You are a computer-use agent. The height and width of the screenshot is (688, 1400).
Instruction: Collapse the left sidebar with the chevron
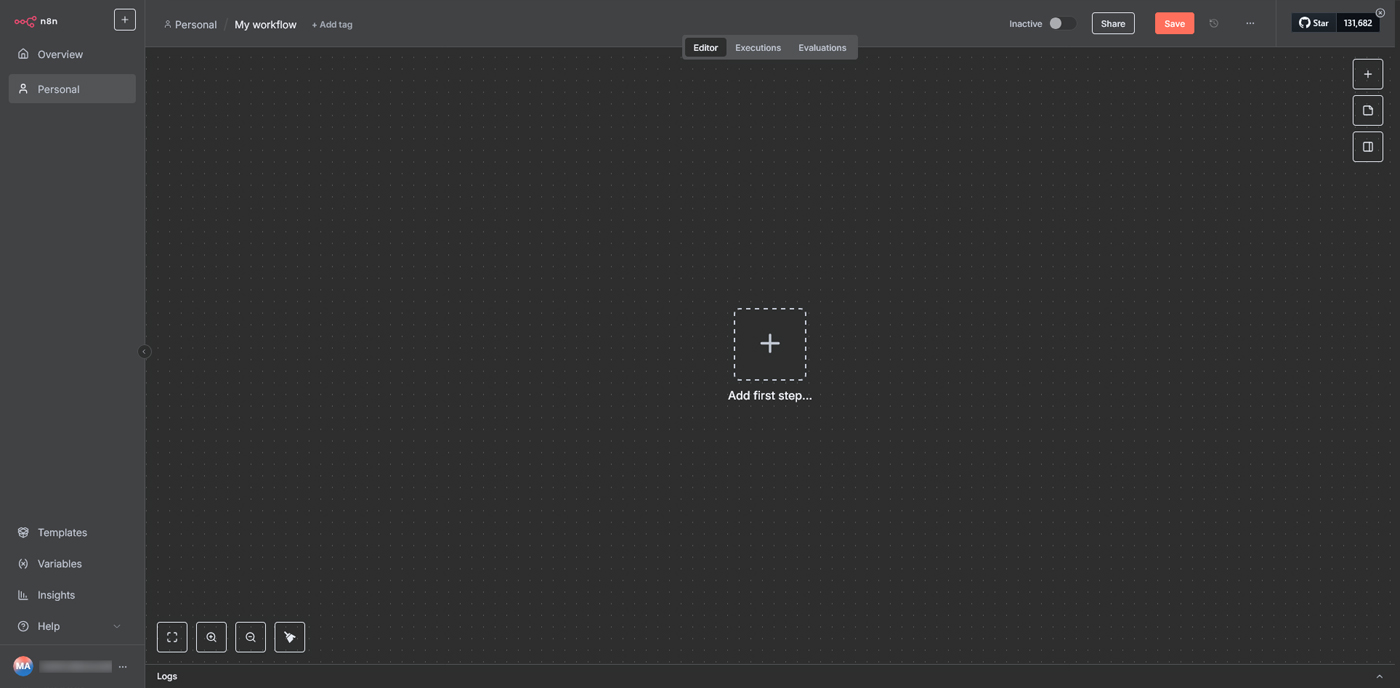(144, 352)
